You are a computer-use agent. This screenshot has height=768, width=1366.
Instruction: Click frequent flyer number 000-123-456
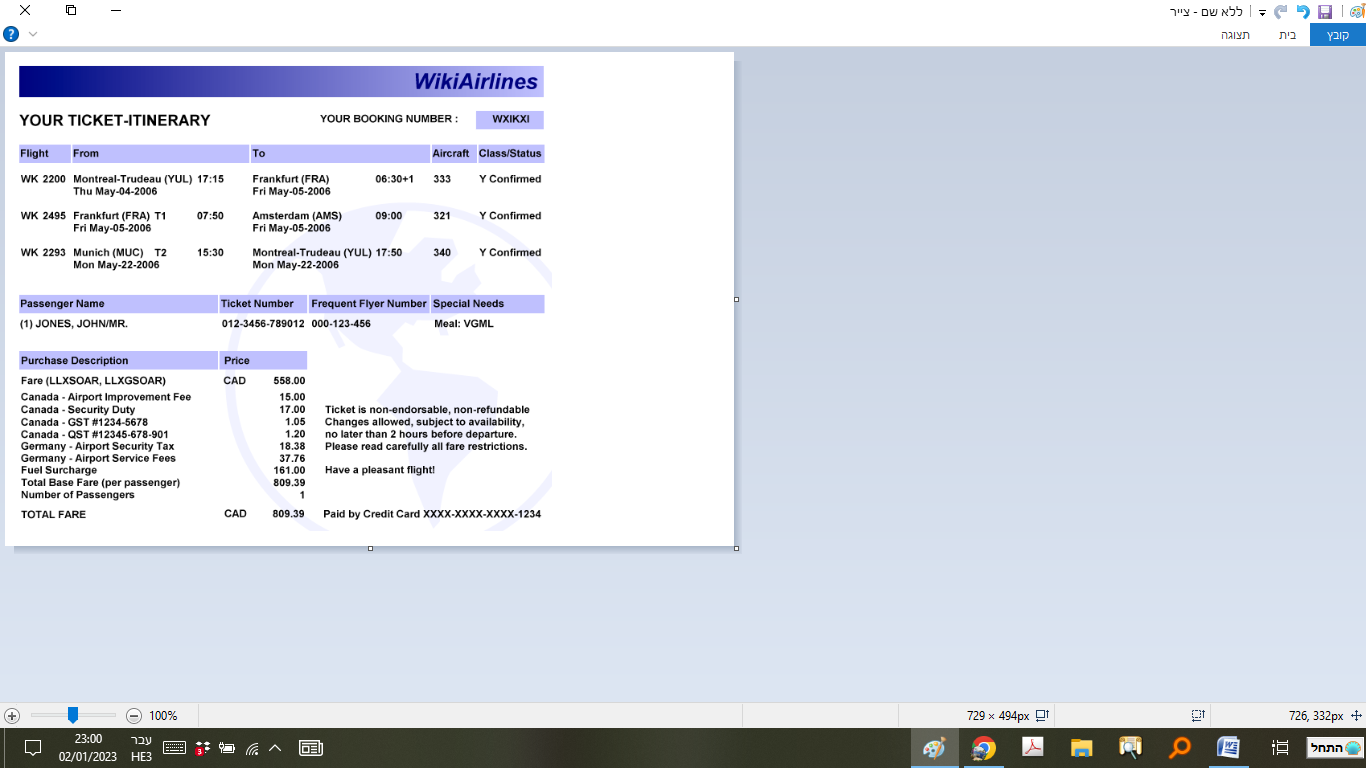pyautogui.click(x=341, y=324)
